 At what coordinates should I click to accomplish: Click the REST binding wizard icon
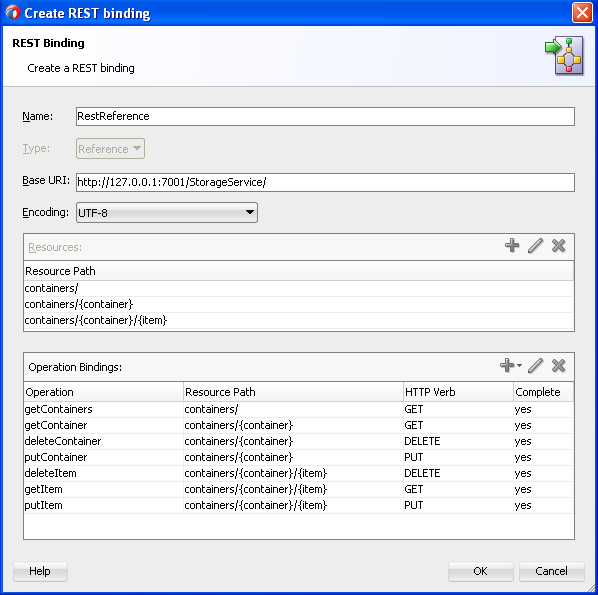coord(564,56)
